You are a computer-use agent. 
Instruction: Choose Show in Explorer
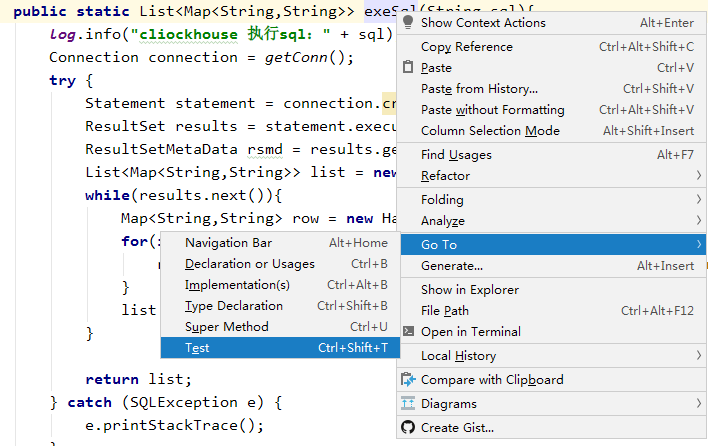[x=470, y=290]
